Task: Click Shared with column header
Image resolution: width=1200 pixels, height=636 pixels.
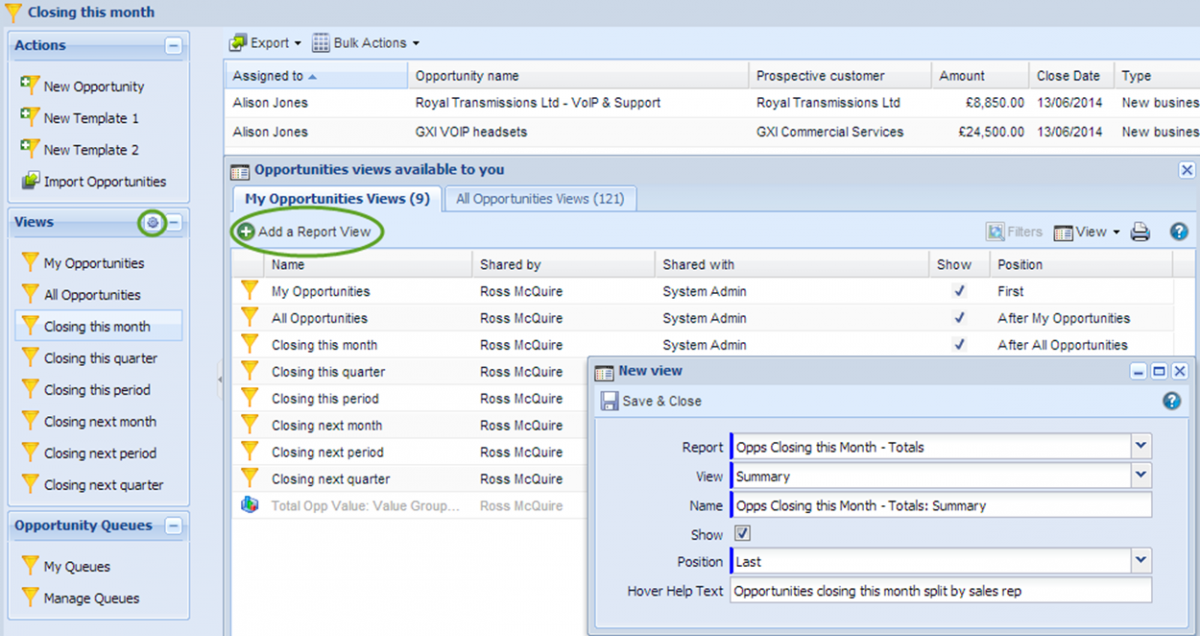Action: pos(792,265)
